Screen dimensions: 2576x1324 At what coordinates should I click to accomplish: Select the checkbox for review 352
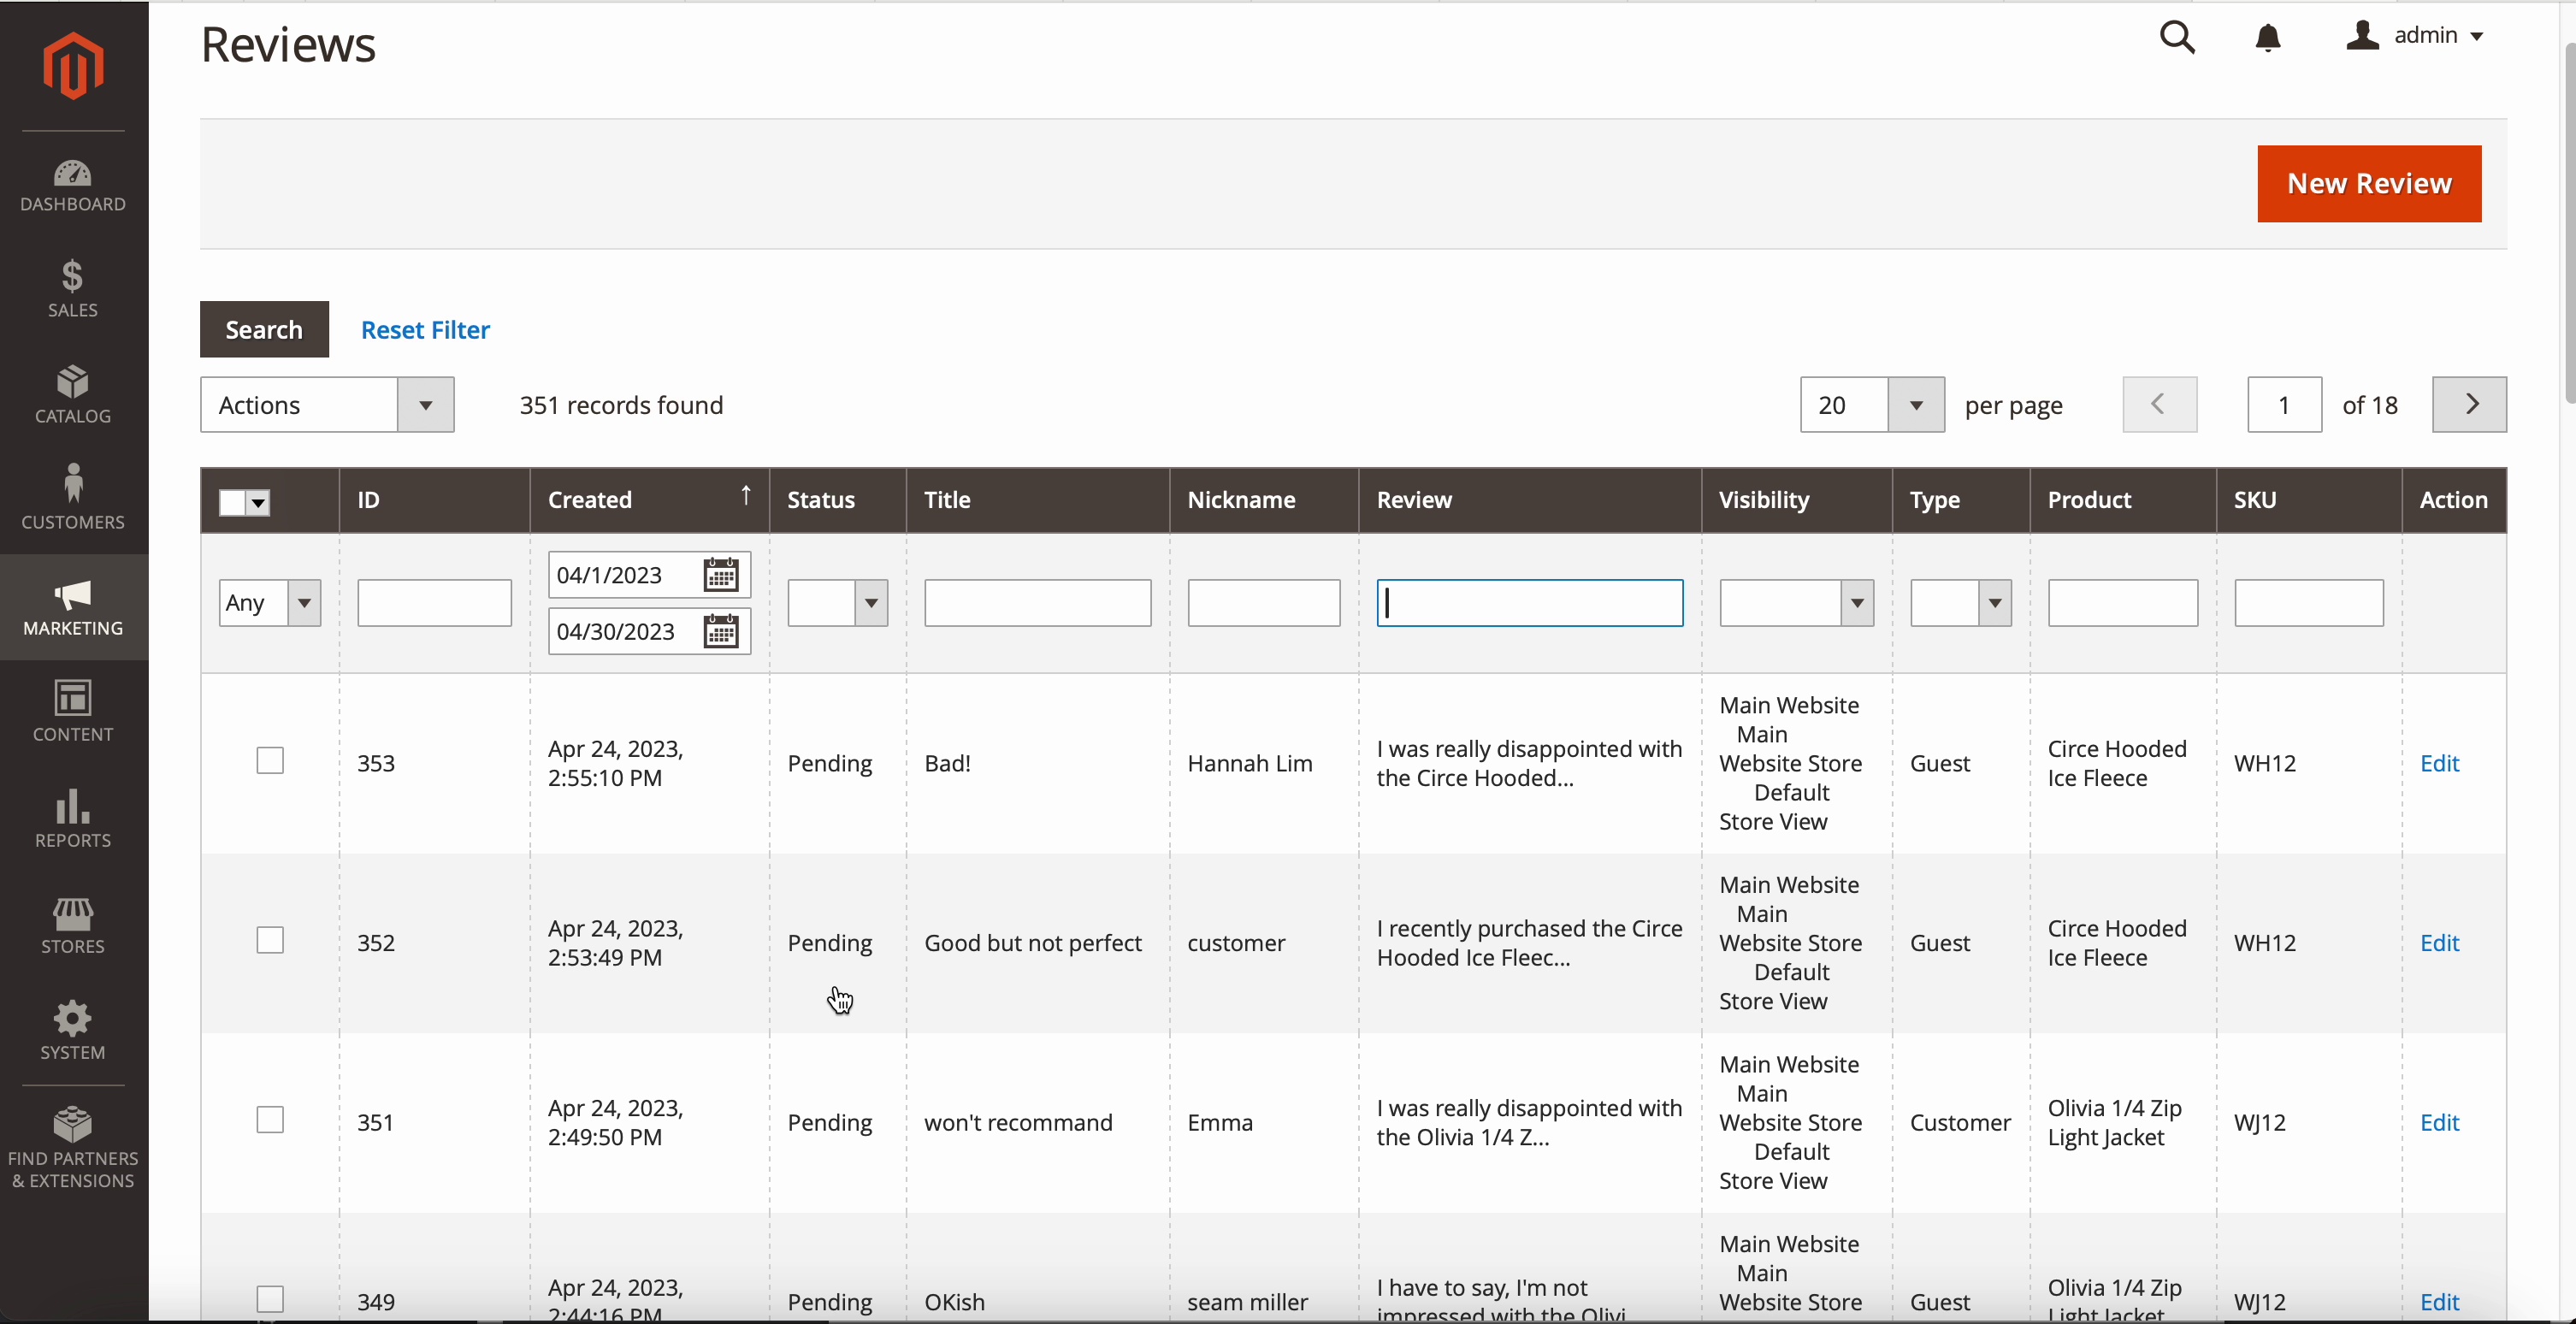(270, 941)
